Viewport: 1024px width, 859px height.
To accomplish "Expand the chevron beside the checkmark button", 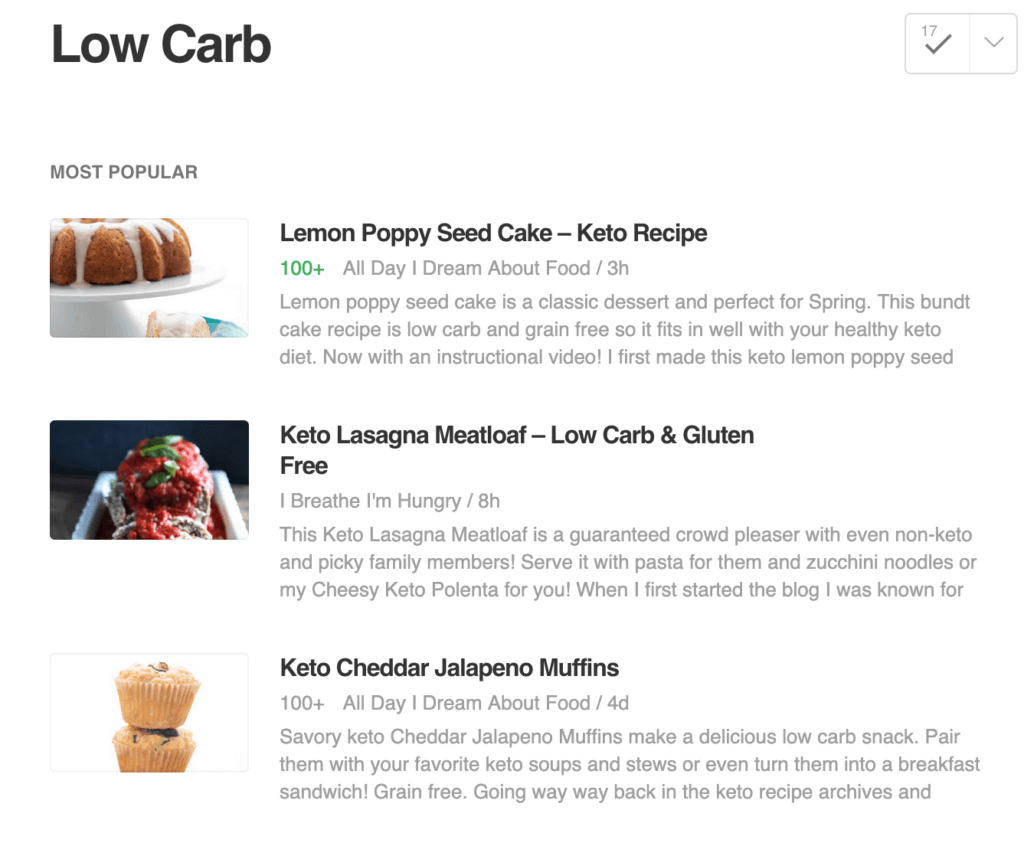I will 992,43.
